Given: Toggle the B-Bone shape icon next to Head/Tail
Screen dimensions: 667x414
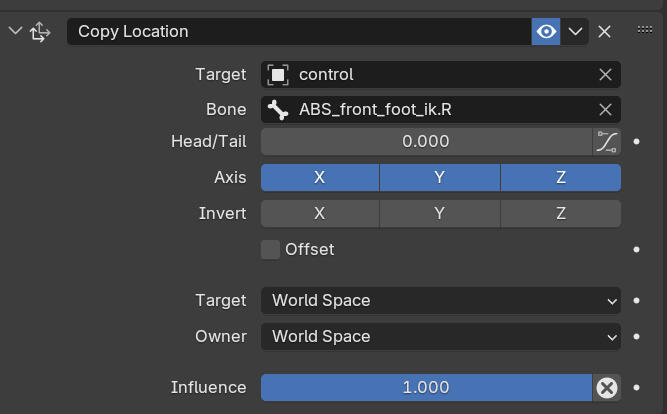Looking at the screenshot, I should click(606, 141).
